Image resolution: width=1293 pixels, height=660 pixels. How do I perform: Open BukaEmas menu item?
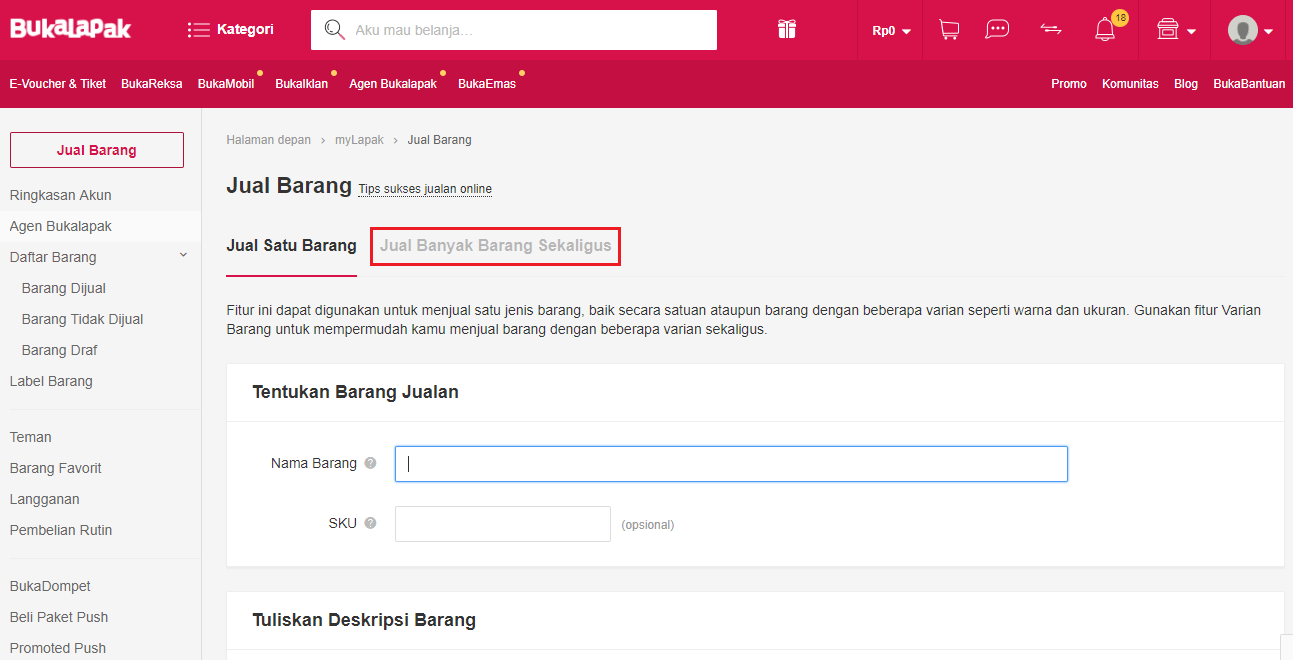click(487, 84)
